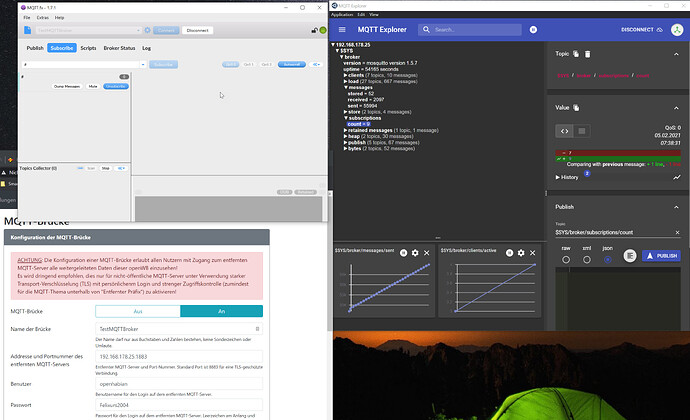Image resolution: width=690 pixels, height=420 pixels.
Task: Select raw payload format radio
Action: tap(566, 260)
